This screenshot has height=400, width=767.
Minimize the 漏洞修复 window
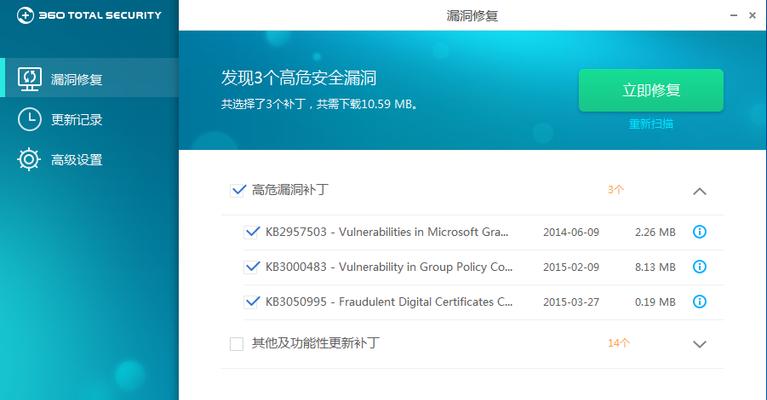point(733,16)
